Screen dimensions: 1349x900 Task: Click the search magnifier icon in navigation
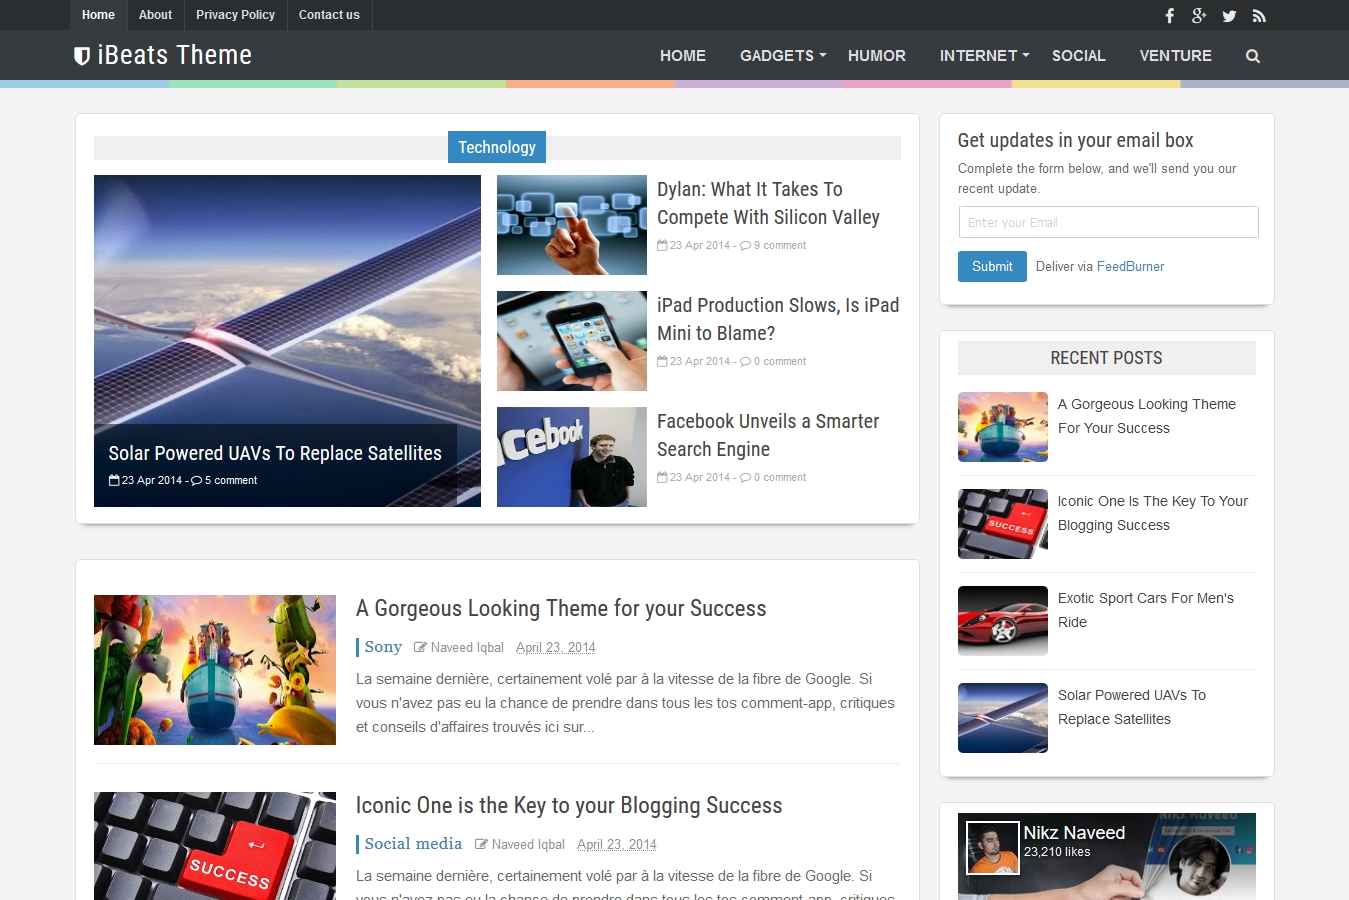1253,56
